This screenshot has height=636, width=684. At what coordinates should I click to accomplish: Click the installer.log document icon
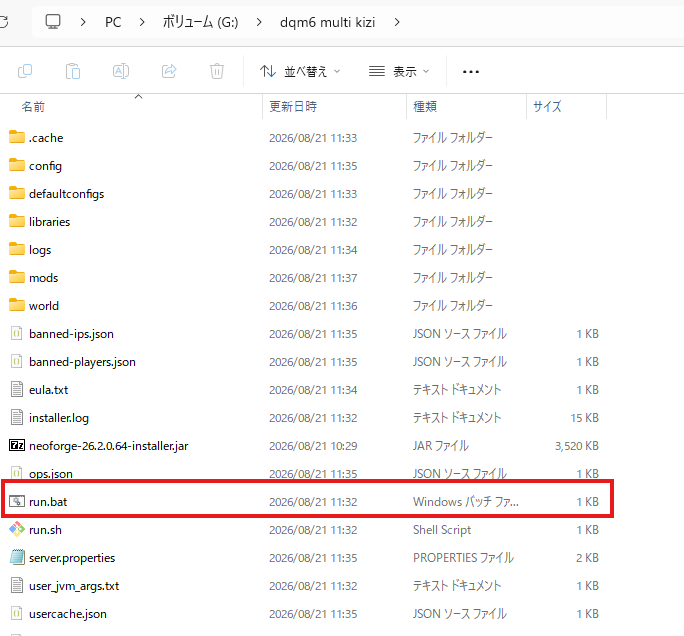17,417
